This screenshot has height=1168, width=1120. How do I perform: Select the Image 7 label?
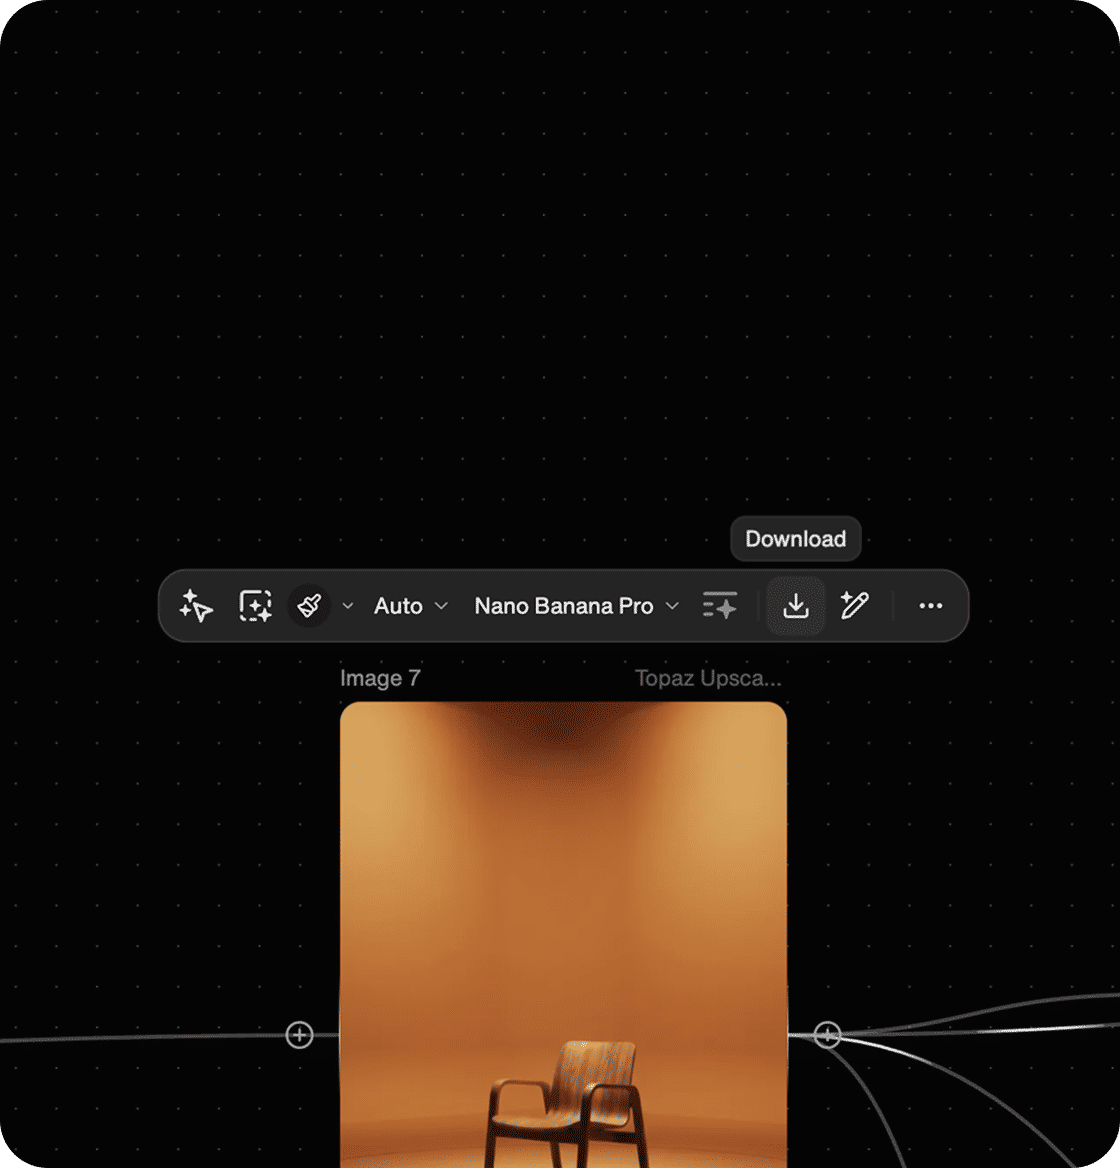[x=380, y=678]
